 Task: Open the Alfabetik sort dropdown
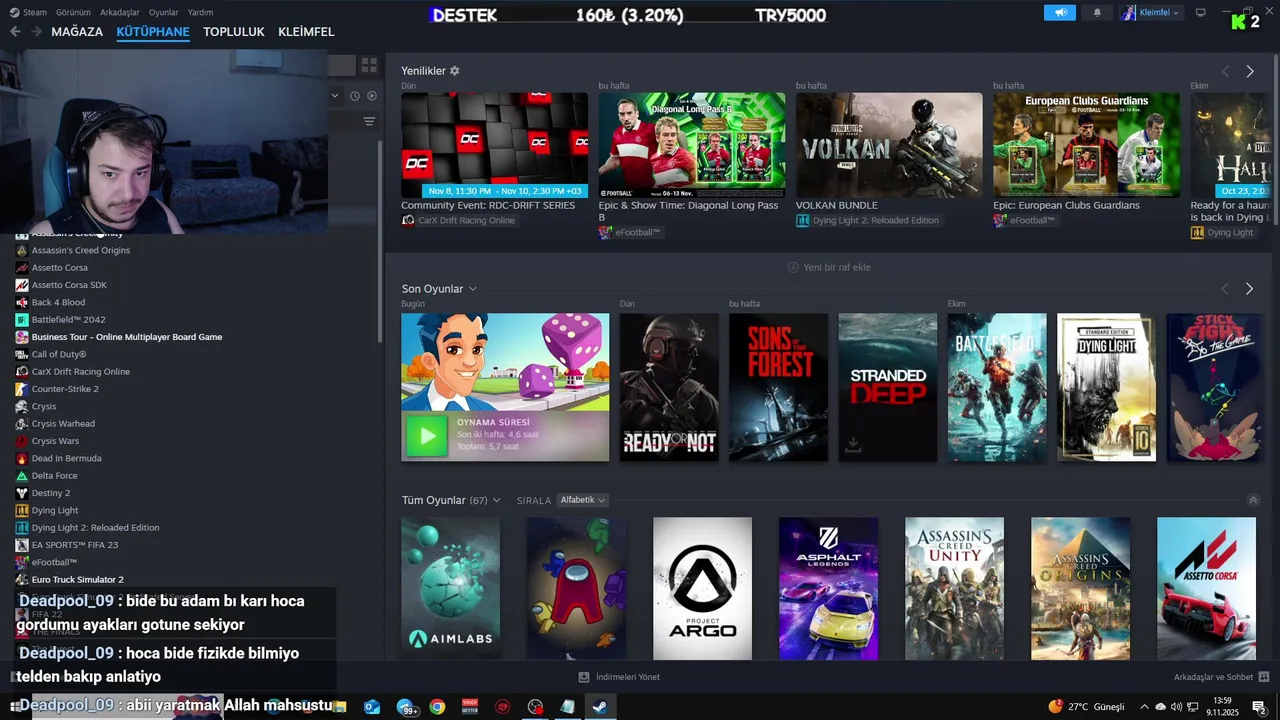583,500
